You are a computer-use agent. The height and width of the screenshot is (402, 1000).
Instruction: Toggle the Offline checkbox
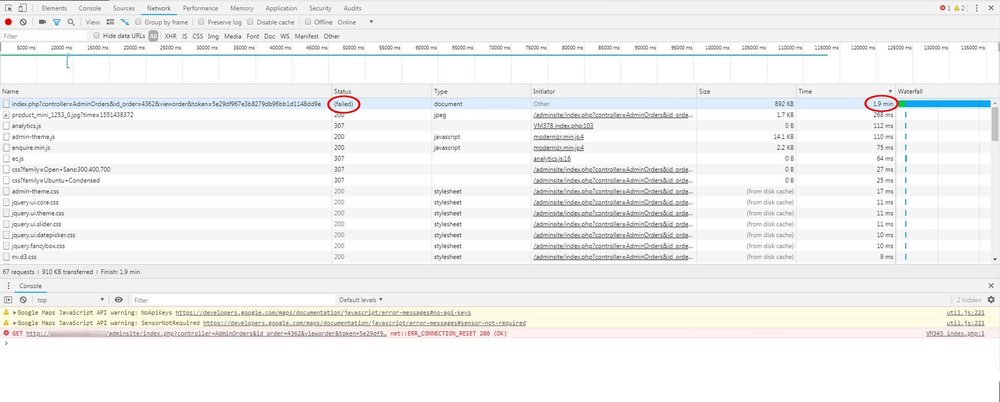tap(308, 22)
